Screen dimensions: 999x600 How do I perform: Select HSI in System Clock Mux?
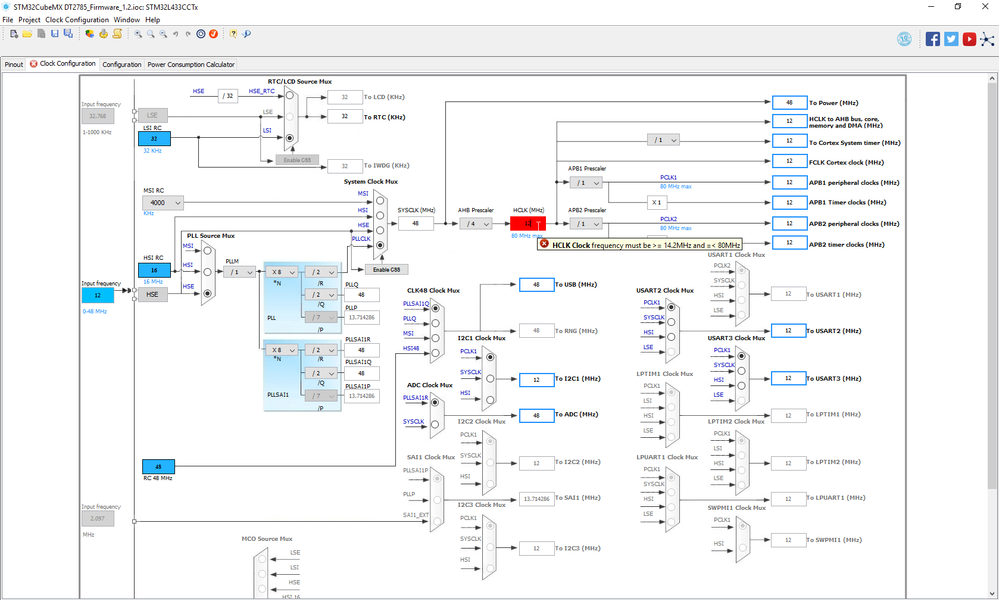(x=380, y=215)
